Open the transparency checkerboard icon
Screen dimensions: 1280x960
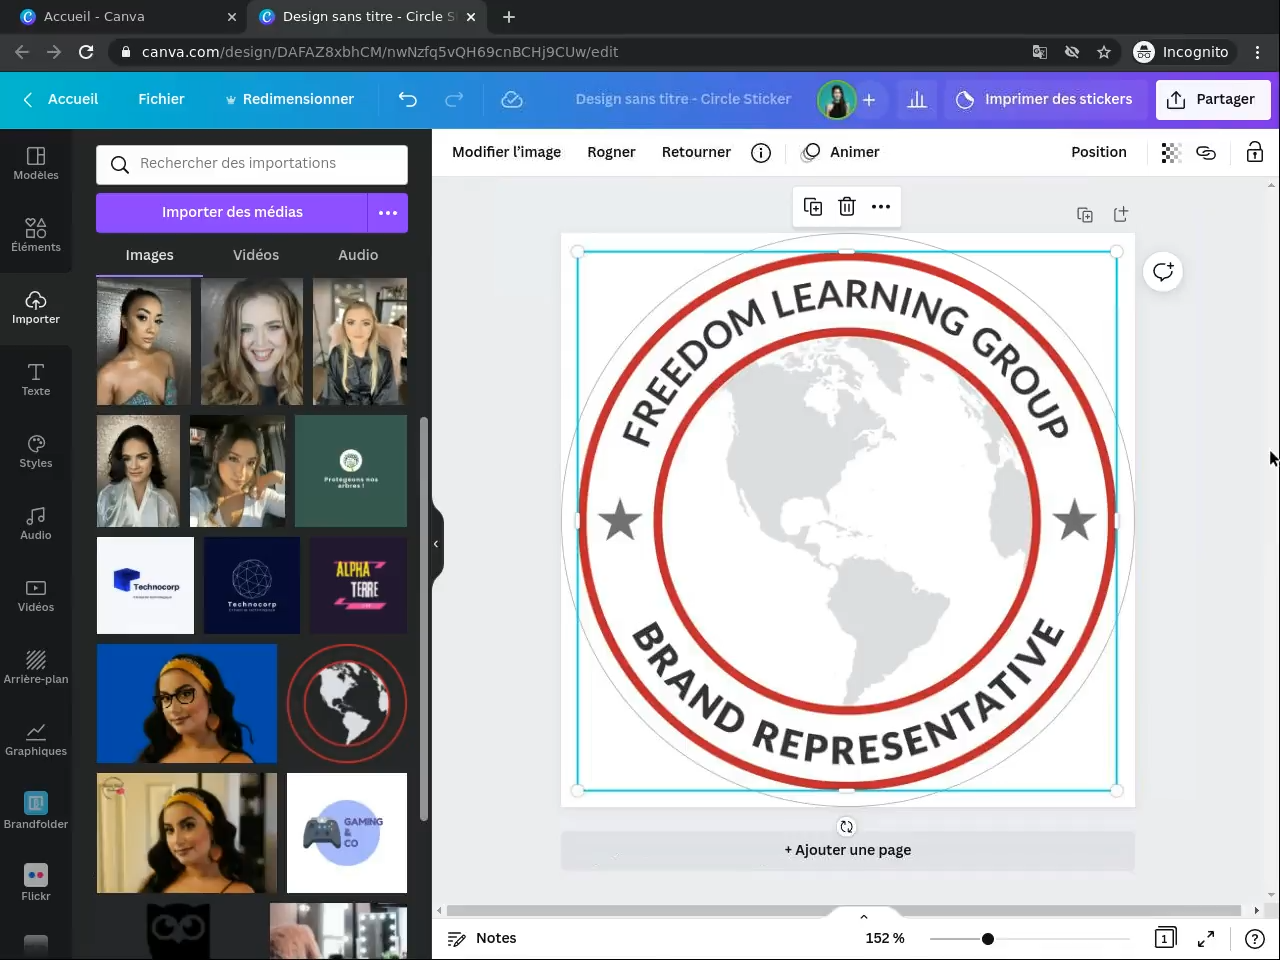(x=1171, y=152)
